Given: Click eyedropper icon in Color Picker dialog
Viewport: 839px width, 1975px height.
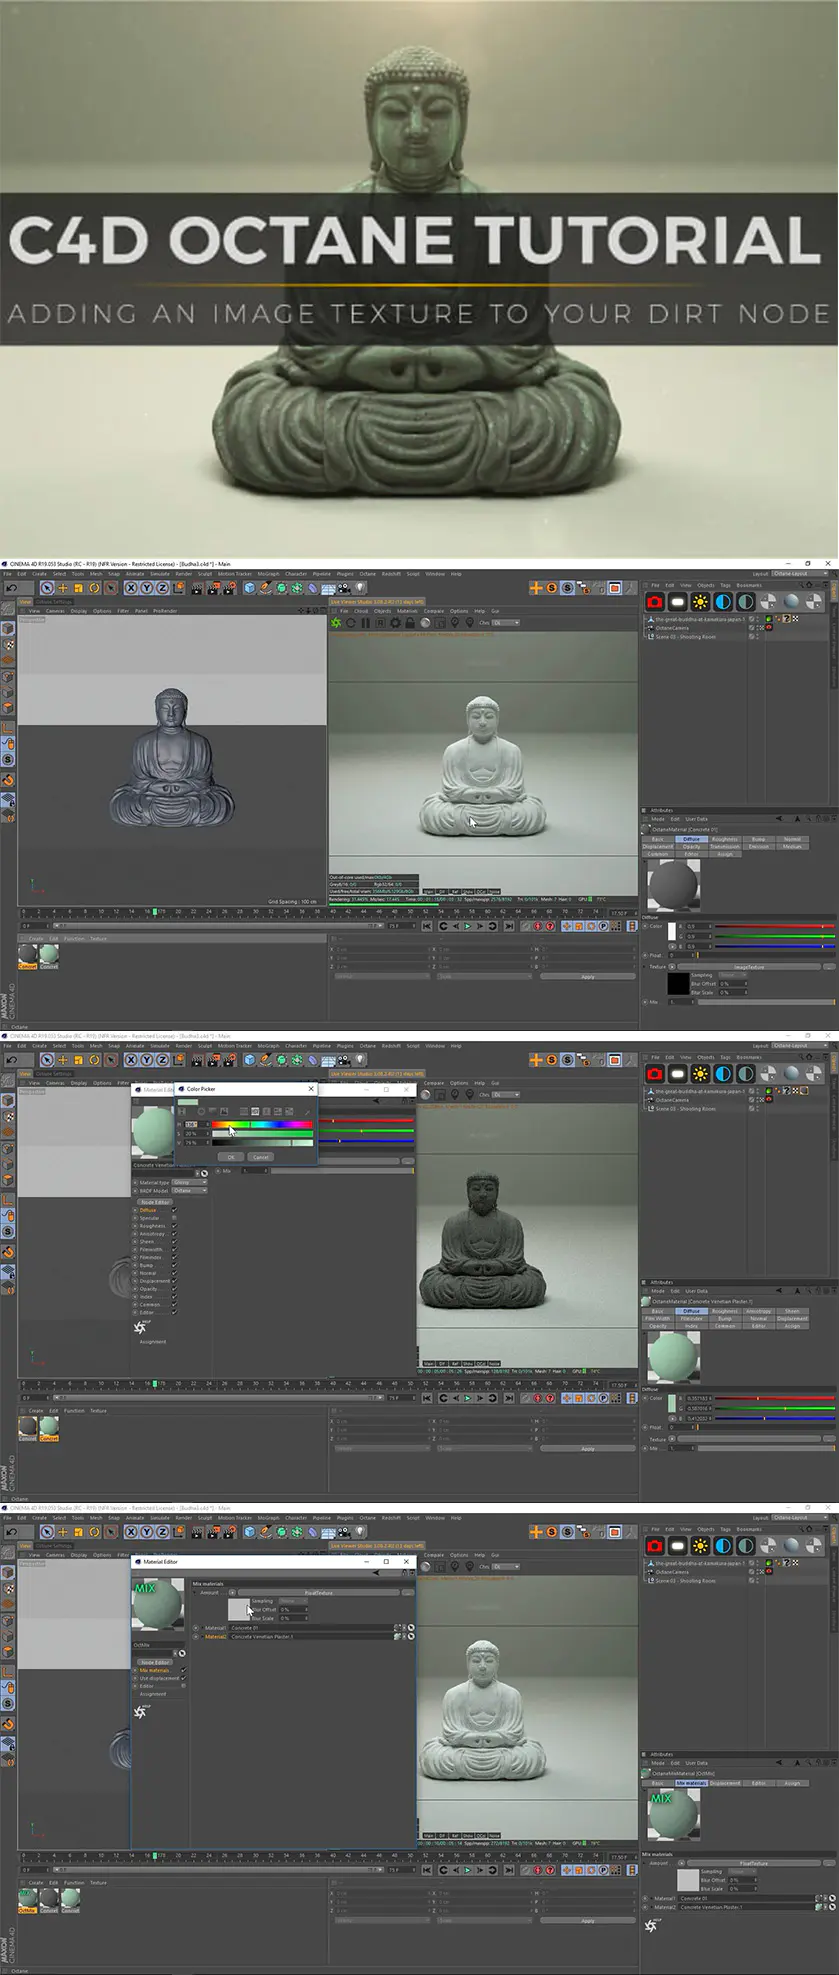Looking at the screenshot, I should (x=307, y=1111).
